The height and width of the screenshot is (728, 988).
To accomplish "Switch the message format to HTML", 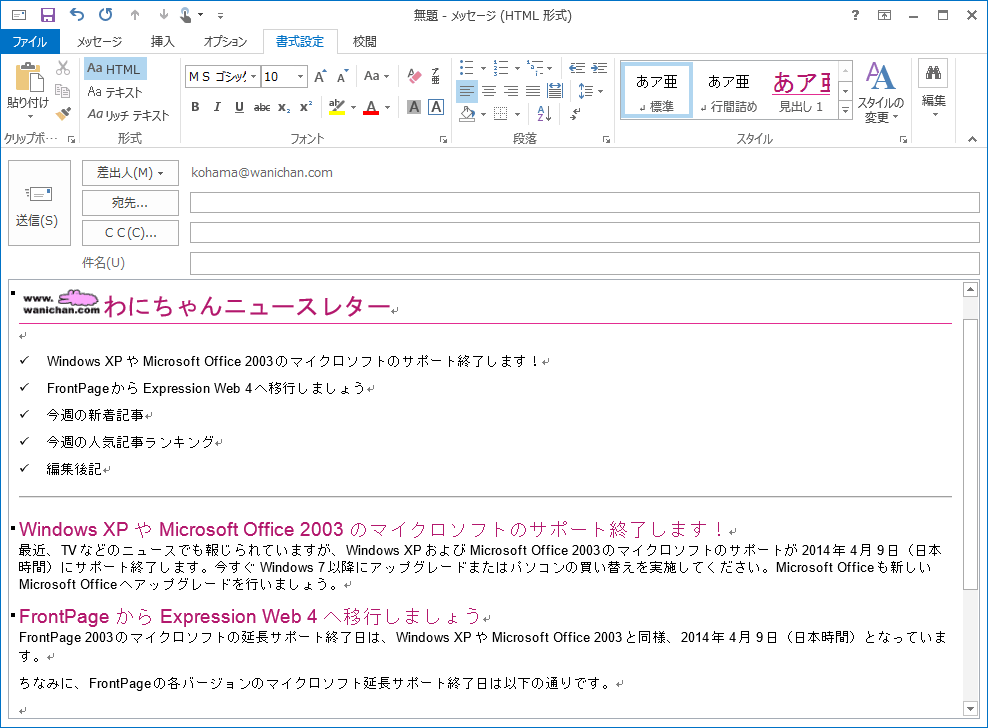I will coord(115,69).
